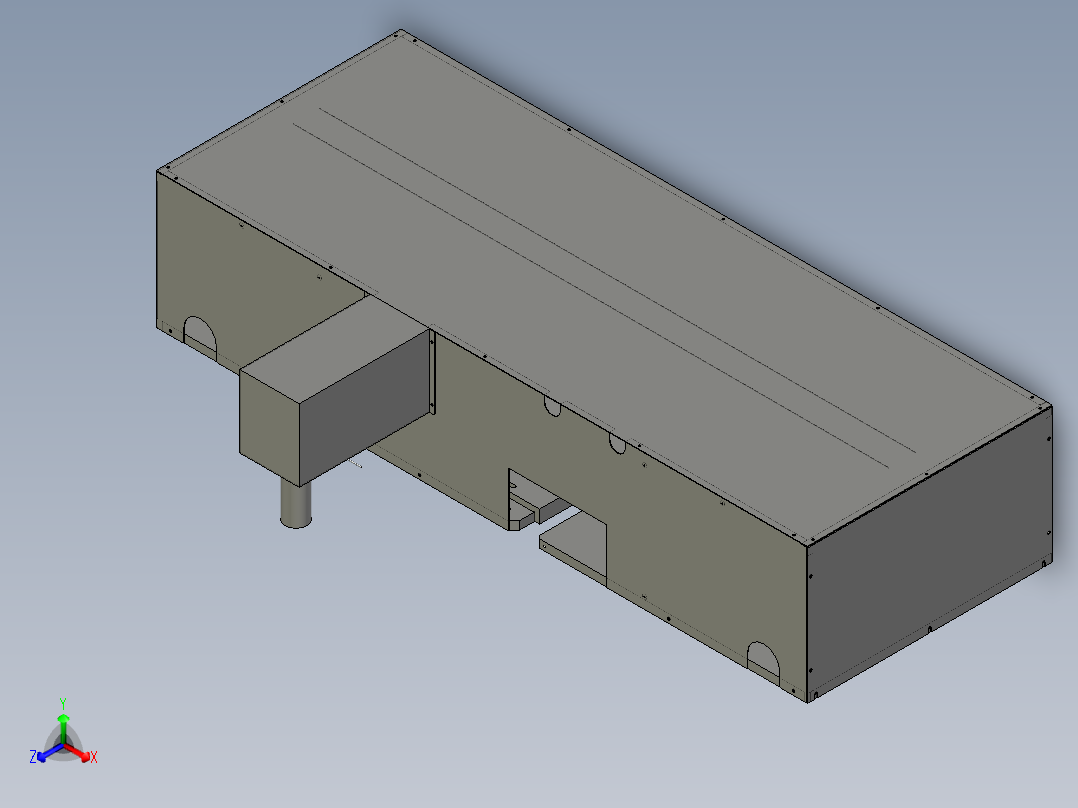Click the entire orientation triad indicator

click(x=63, y=740)
